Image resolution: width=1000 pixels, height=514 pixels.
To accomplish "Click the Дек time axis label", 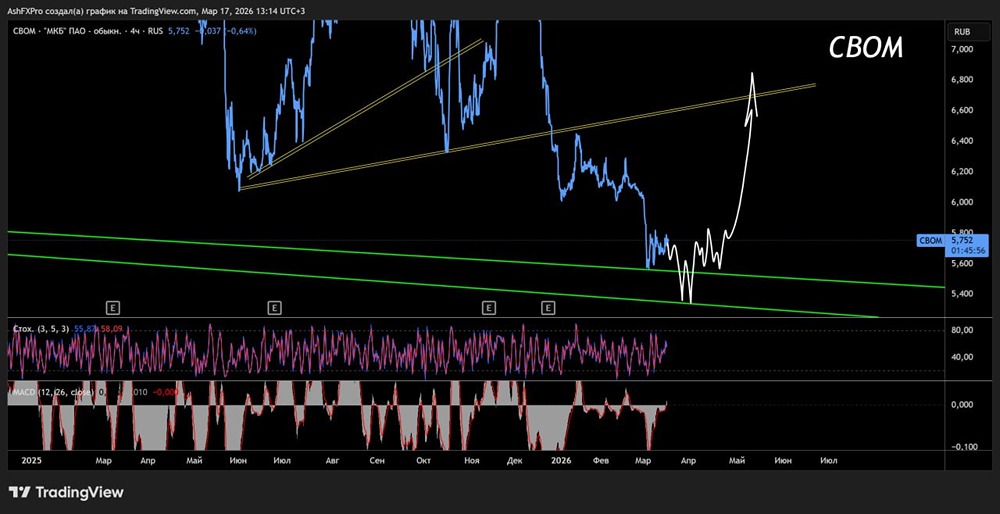I will click(x=515, y=460).
